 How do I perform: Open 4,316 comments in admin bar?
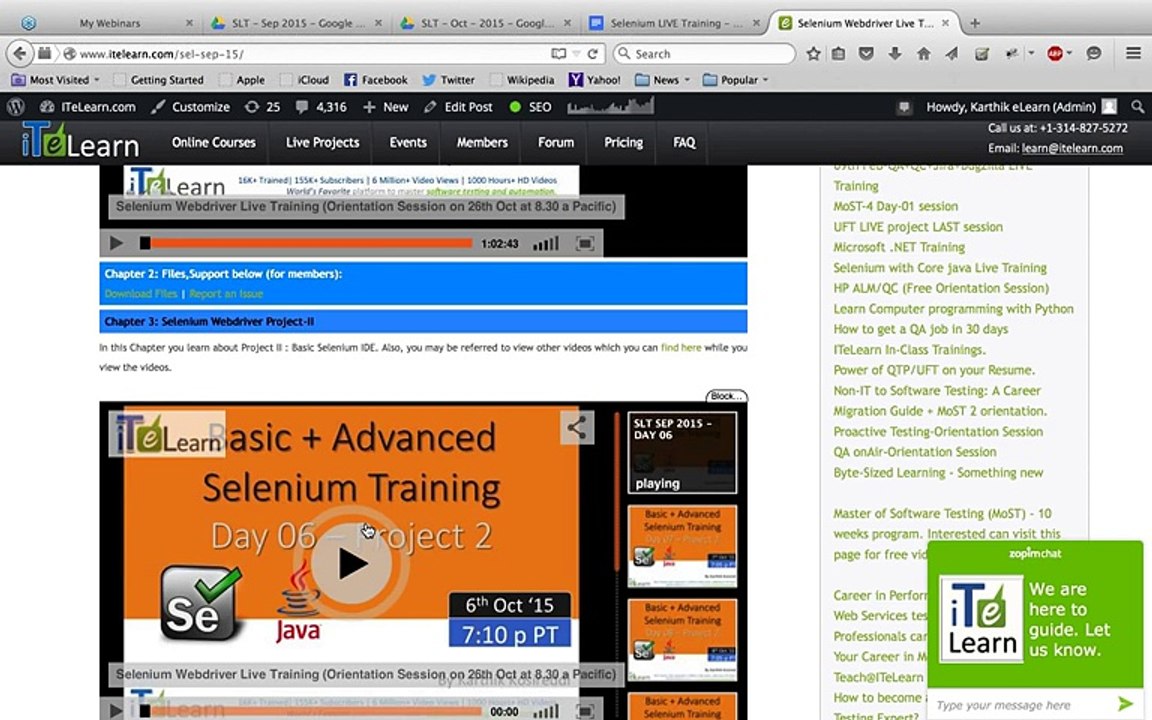[321, 107]
